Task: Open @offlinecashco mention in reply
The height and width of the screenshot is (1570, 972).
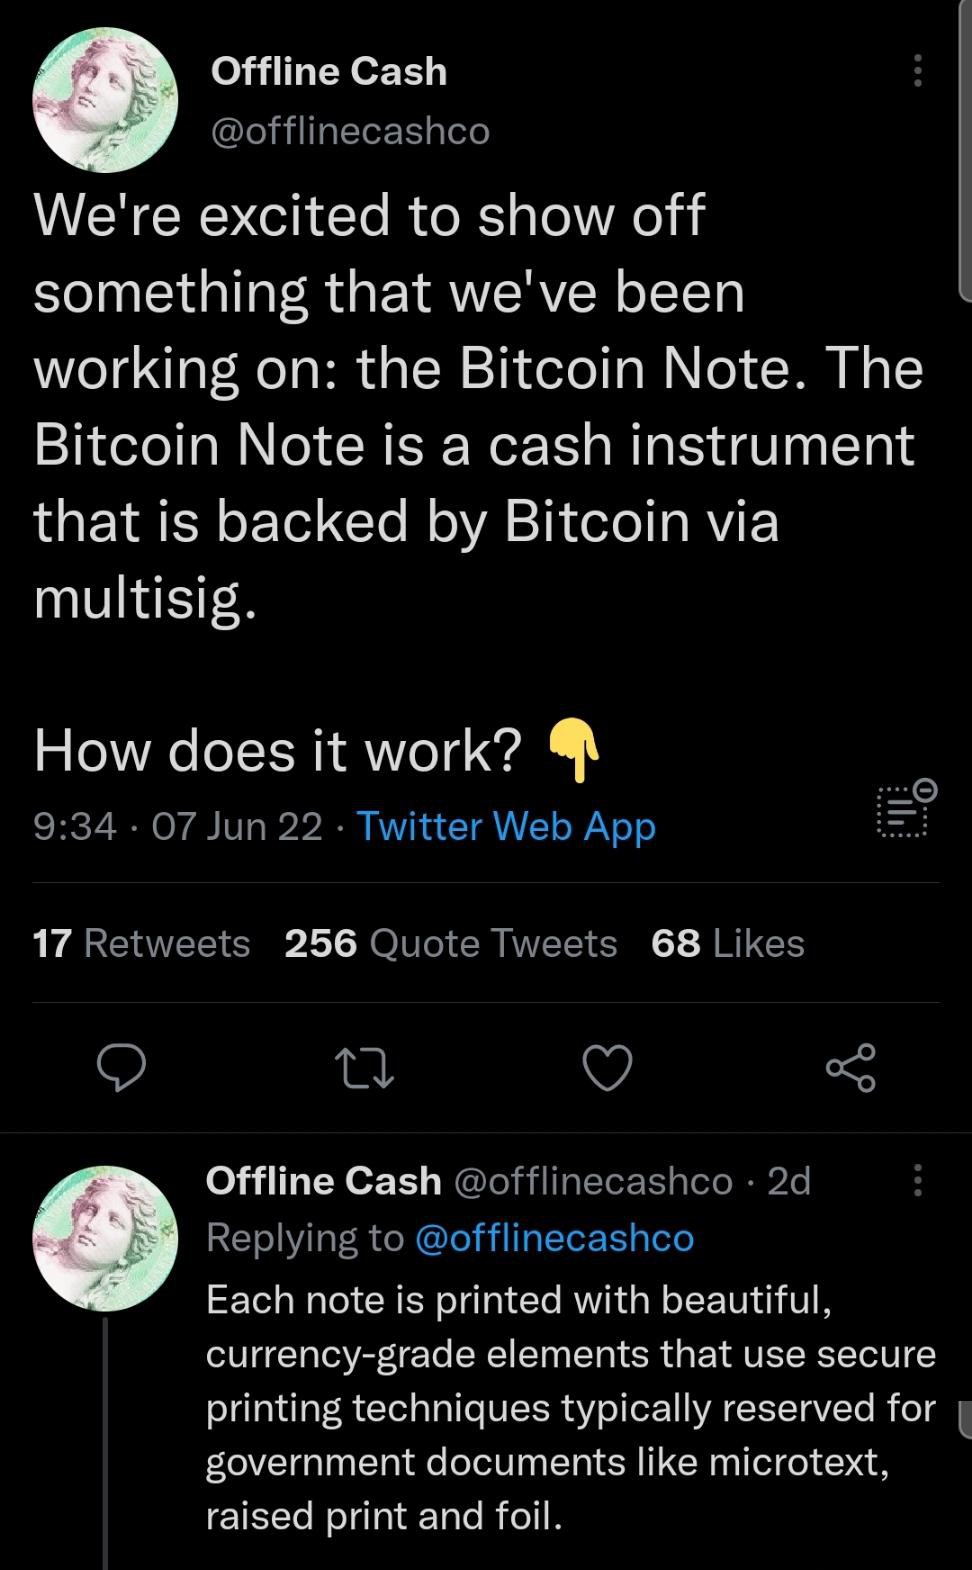Action: pyautogui.click(x=553, y=1238)
